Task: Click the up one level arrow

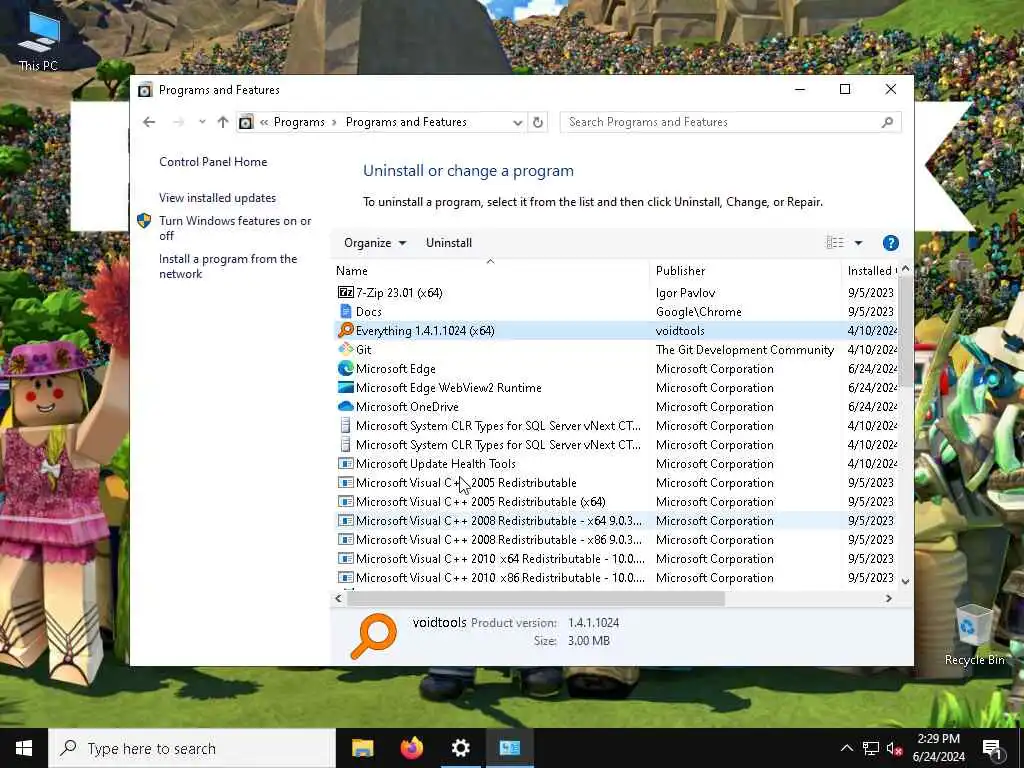Action: point(223,122)
